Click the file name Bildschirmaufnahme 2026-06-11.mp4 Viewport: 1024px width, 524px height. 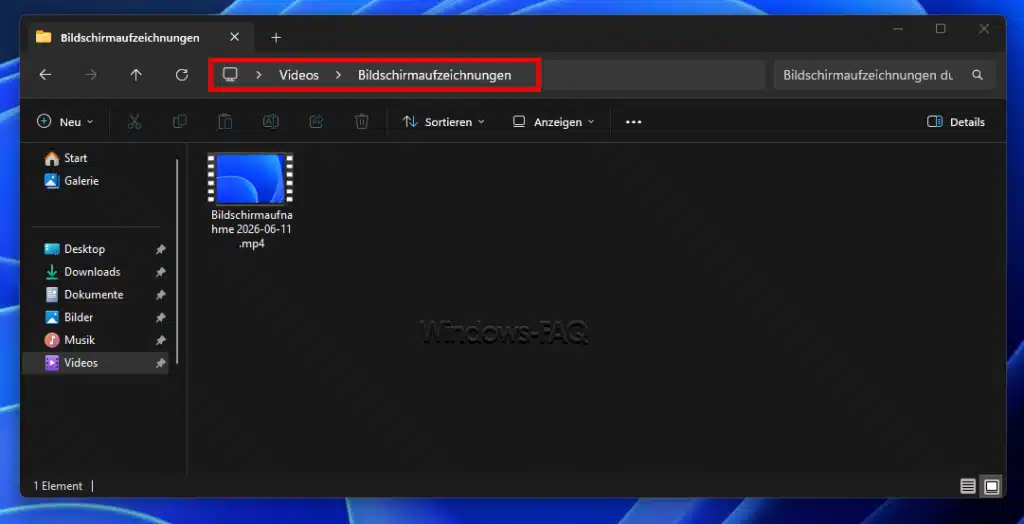(x=251, y=229)
